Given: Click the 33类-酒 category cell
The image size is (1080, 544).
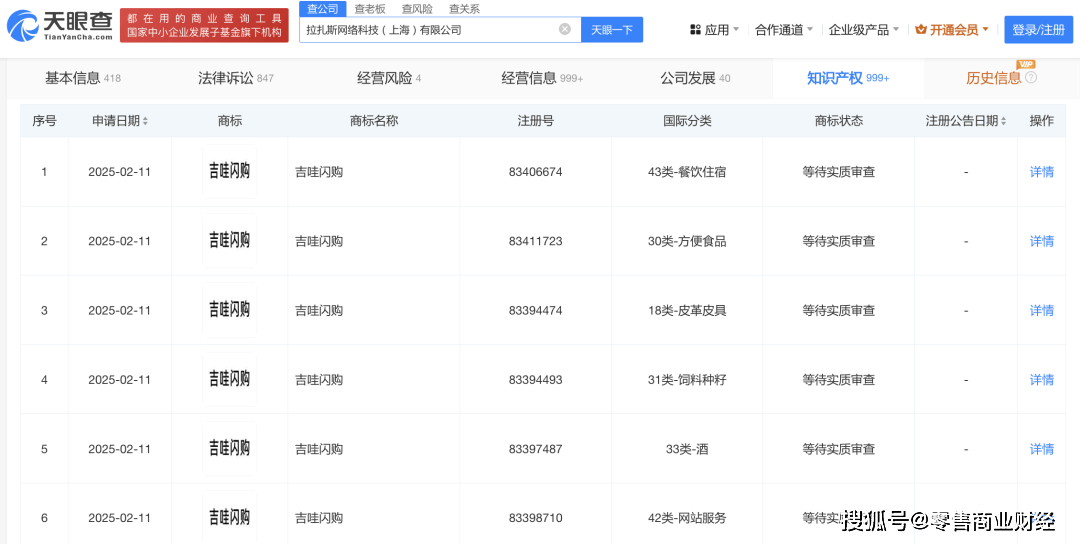Looking at the screenshot, I should point(687,449).
